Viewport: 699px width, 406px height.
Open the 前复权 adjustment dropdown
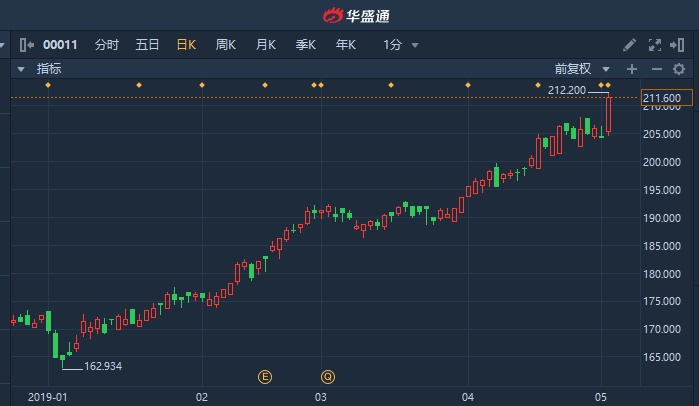(582, 69)
